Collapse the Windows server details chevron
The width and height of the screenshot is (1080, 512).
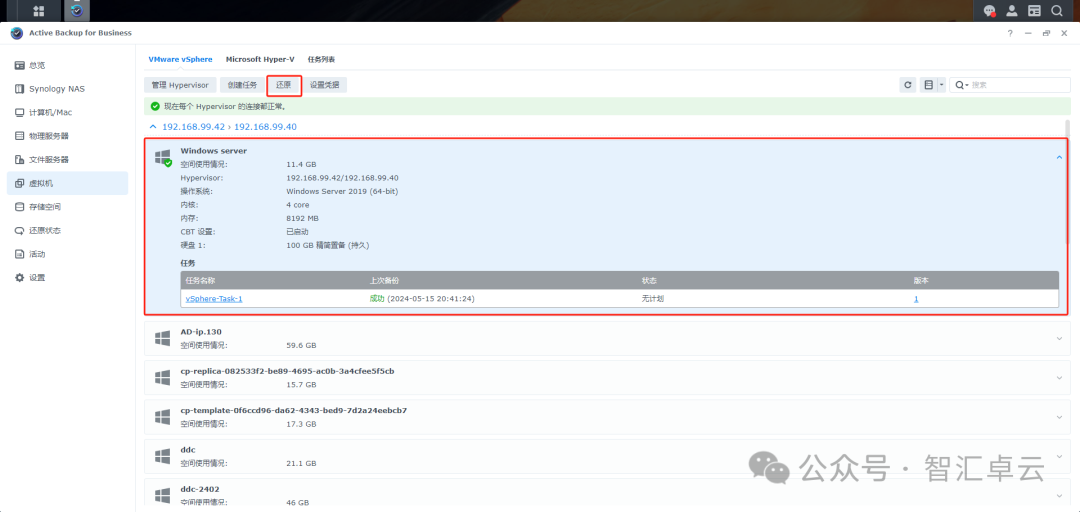pos(1059,157)
